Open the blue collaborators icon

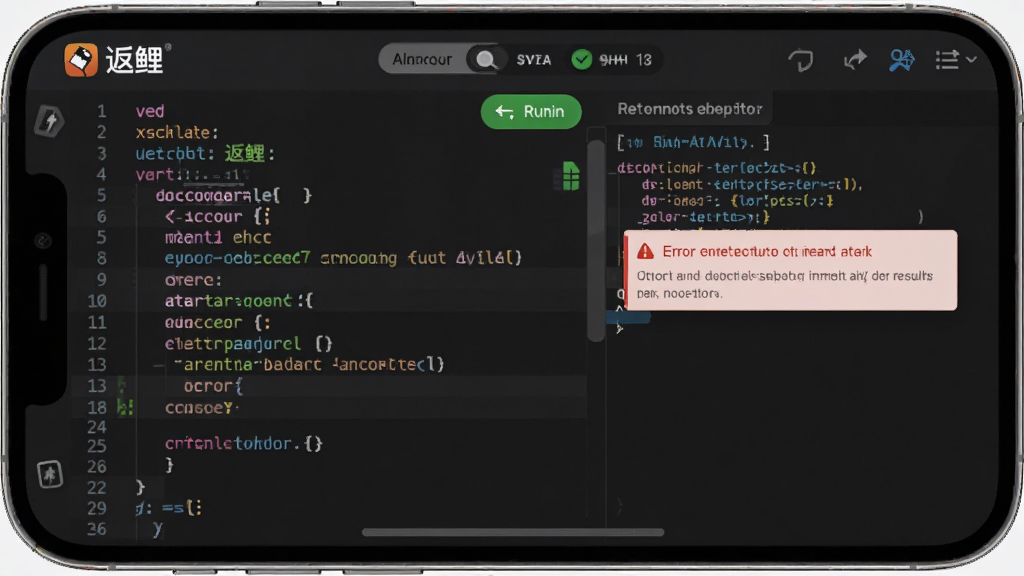tap(902, 60)
